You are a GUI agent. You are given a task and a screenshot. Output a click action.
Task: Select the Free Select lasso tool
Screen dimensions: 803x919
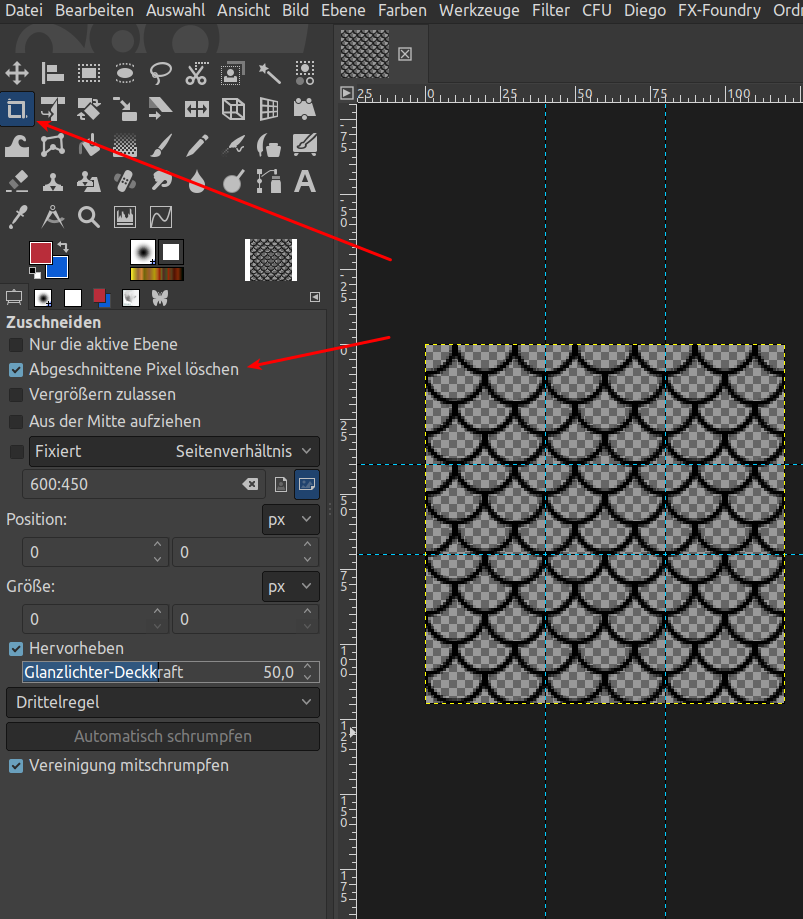(x=161, y=72)
